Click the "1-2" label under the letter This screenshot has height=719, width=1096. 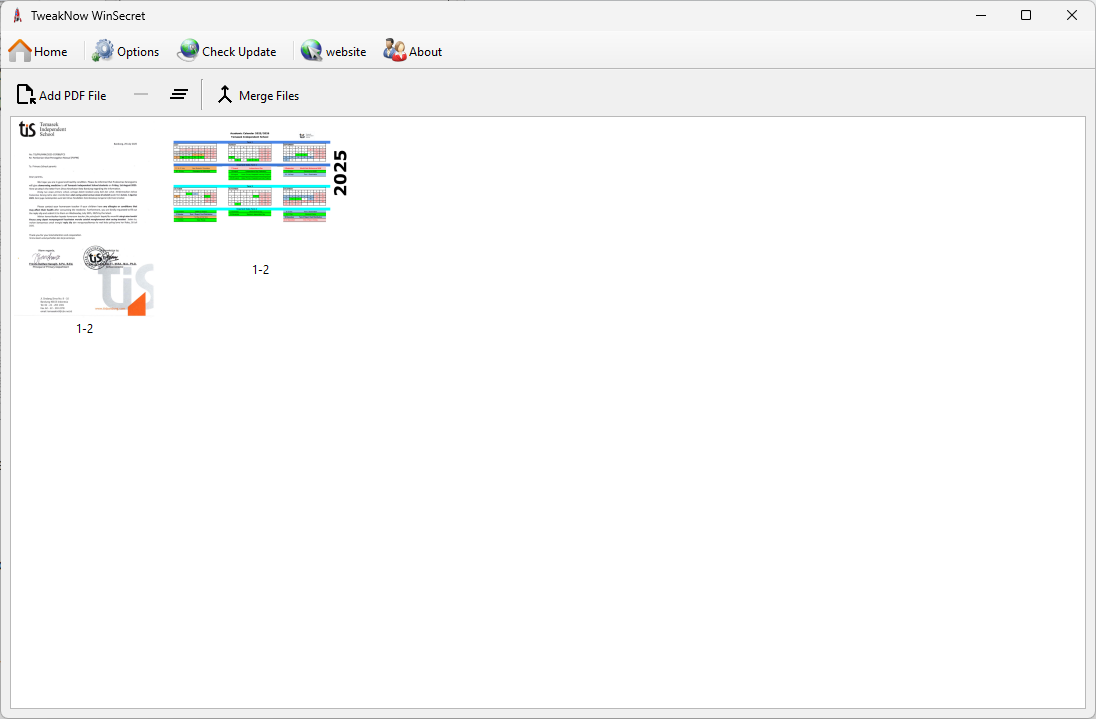(x=85, y=328)
